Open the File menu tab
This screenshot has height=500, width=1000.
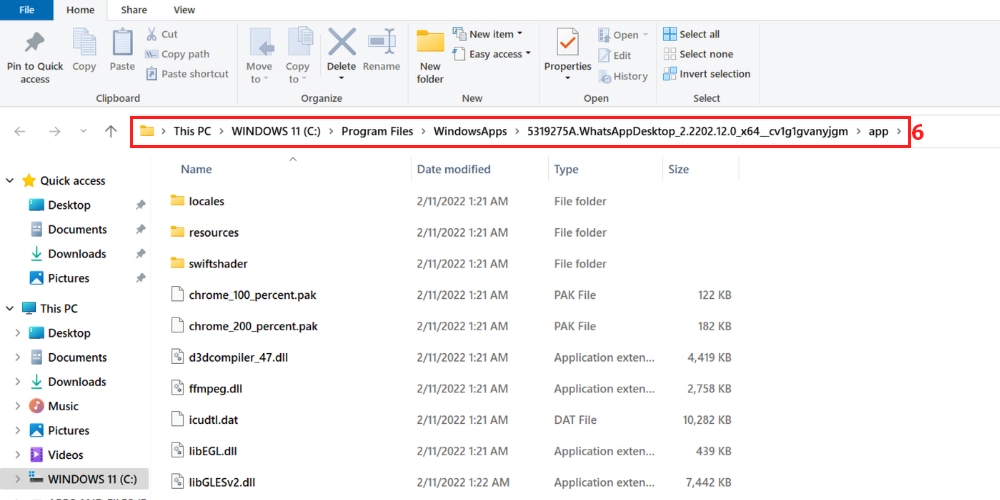(x=27, y=10)
